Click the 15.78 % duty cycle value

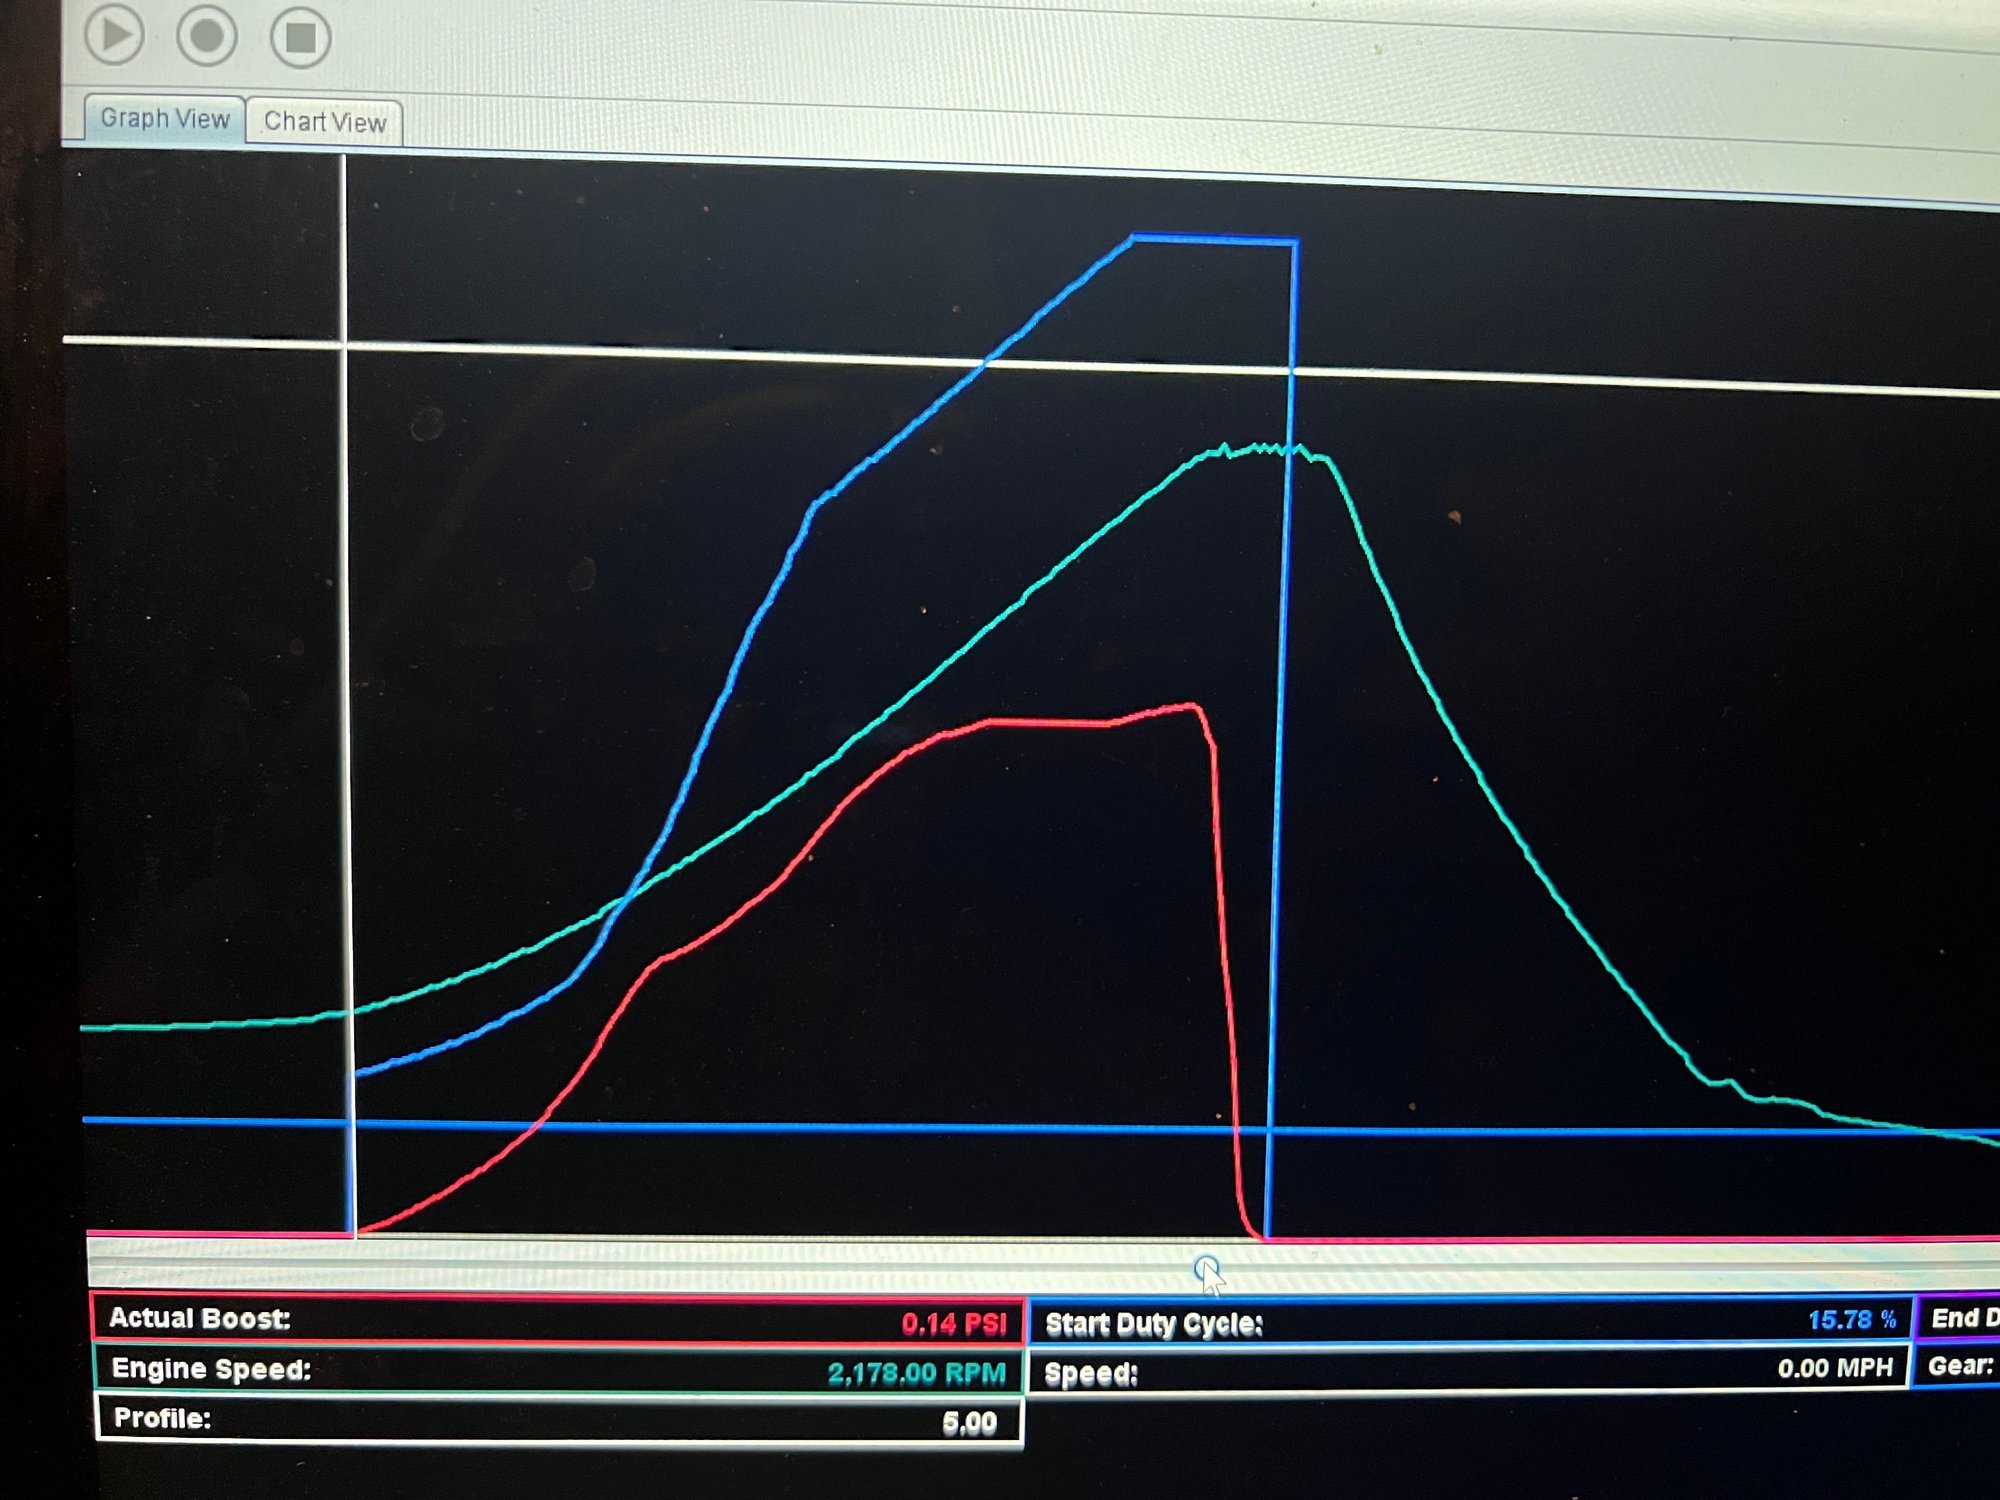[x=1851, y=1320]
